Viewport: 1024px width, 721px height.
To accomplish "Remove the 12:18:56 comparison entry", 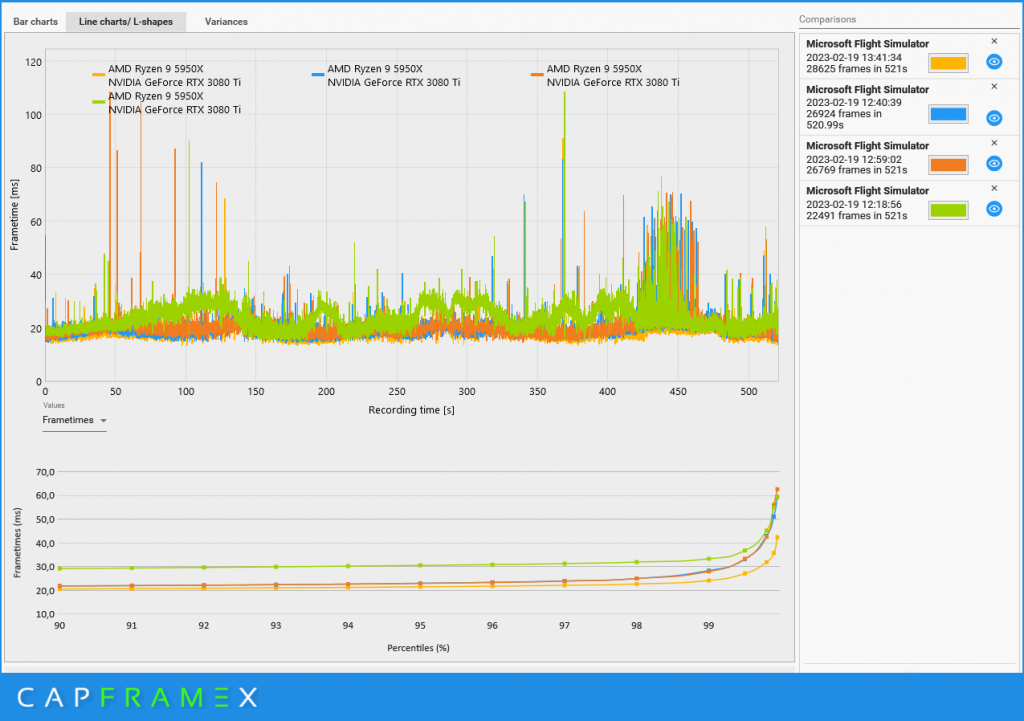I will click(994, 188).
